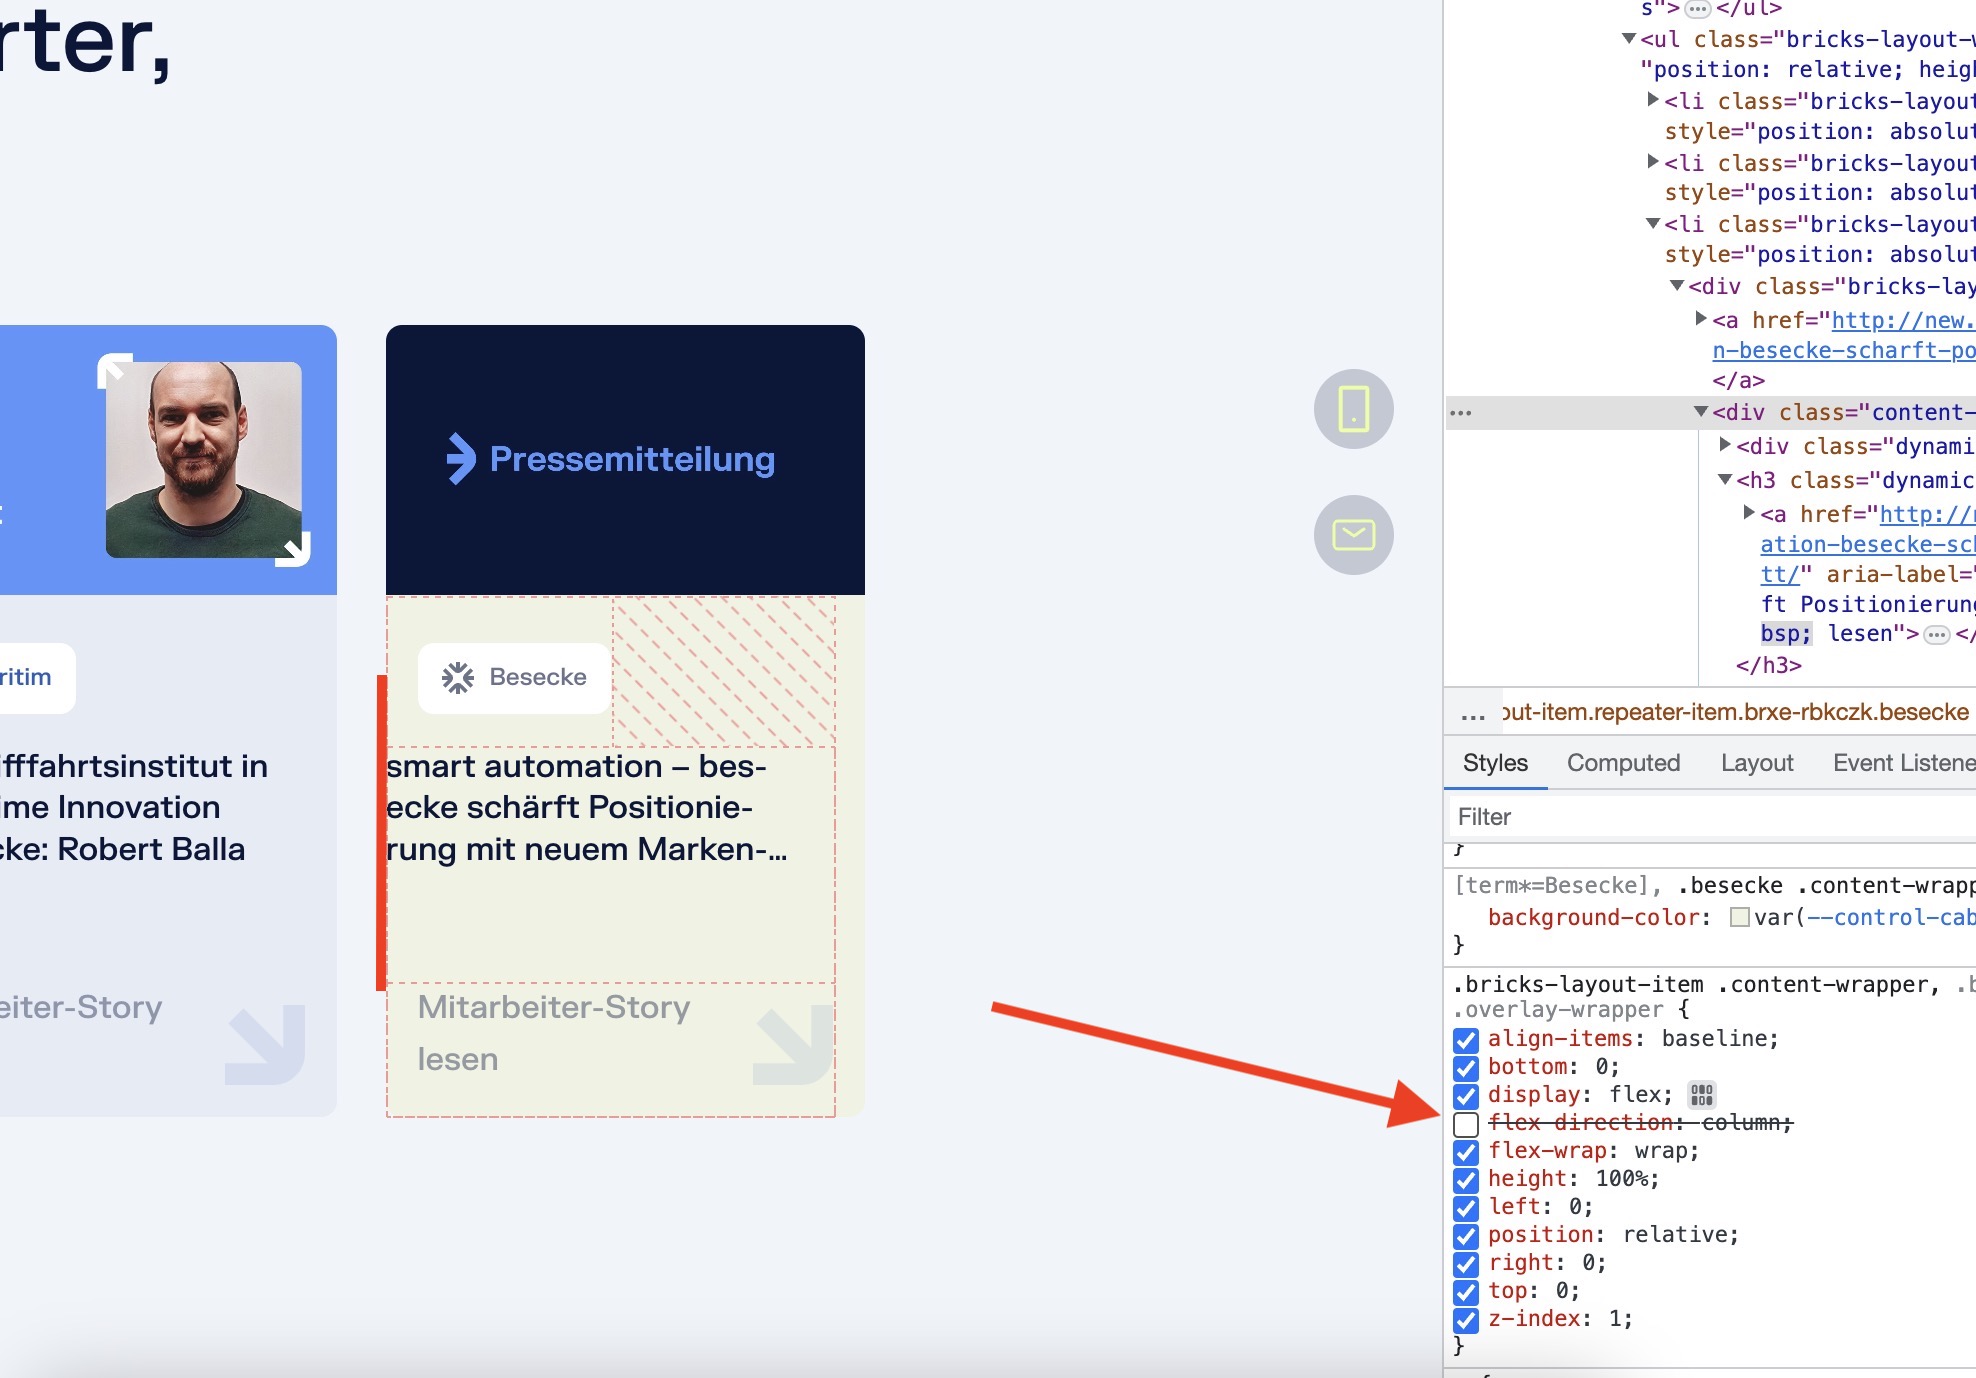Collapse the div content-wrapper node
Screen dimensions: 1976x1378
[1701, 412]
